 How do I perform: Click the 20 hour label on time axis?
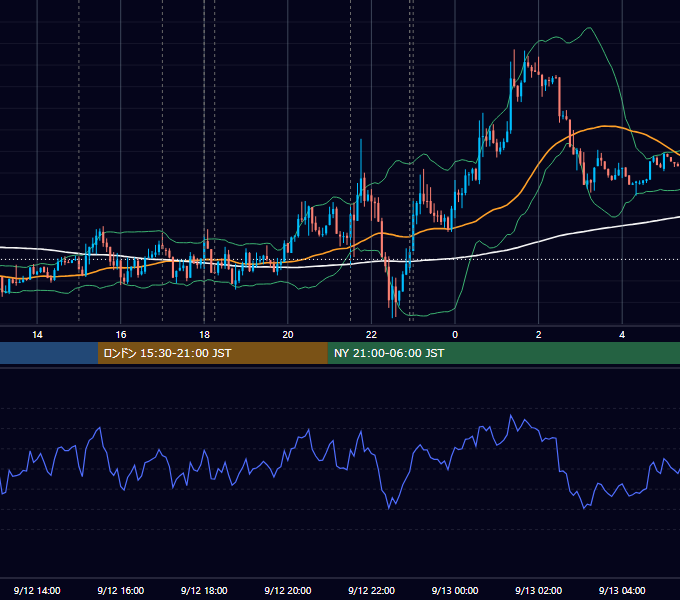(288, 335)
